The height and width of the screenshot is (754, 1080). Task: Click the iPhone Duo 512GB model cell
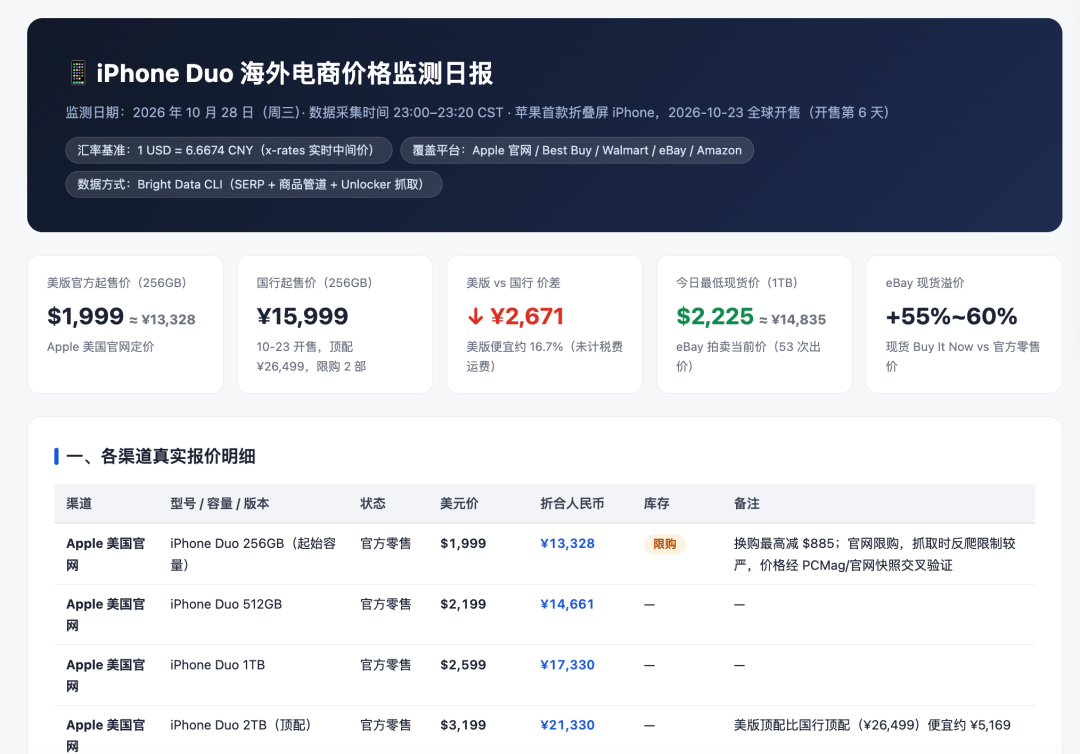coord(226,604)
